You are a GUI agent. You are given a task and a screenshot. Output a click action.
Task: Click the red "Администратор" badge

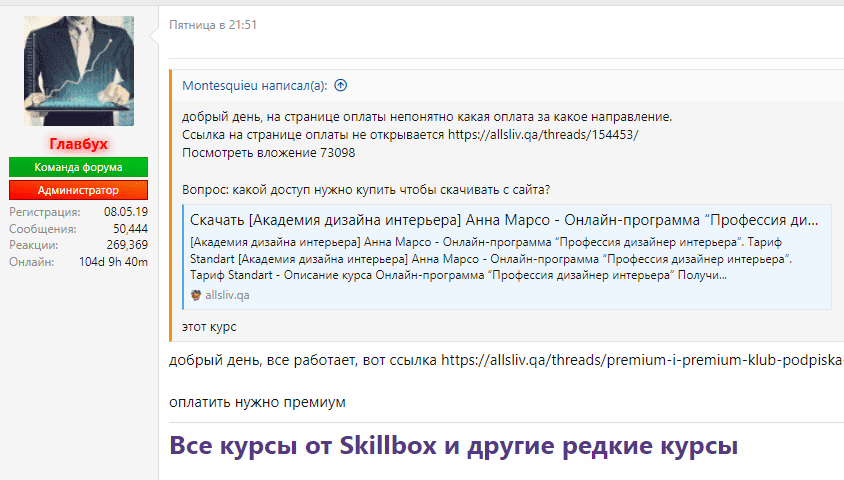[78, 190]
